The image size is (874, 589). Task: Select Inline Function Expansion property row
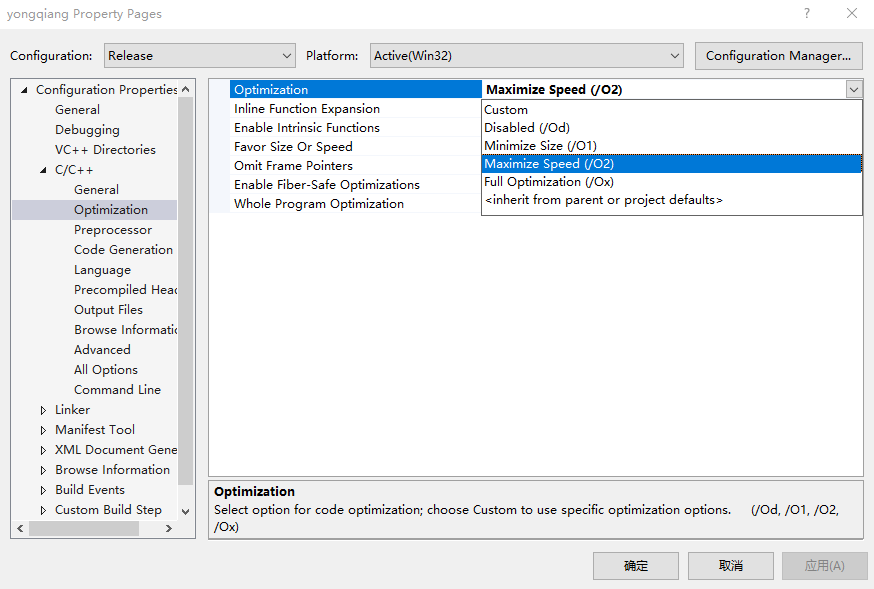356,109
